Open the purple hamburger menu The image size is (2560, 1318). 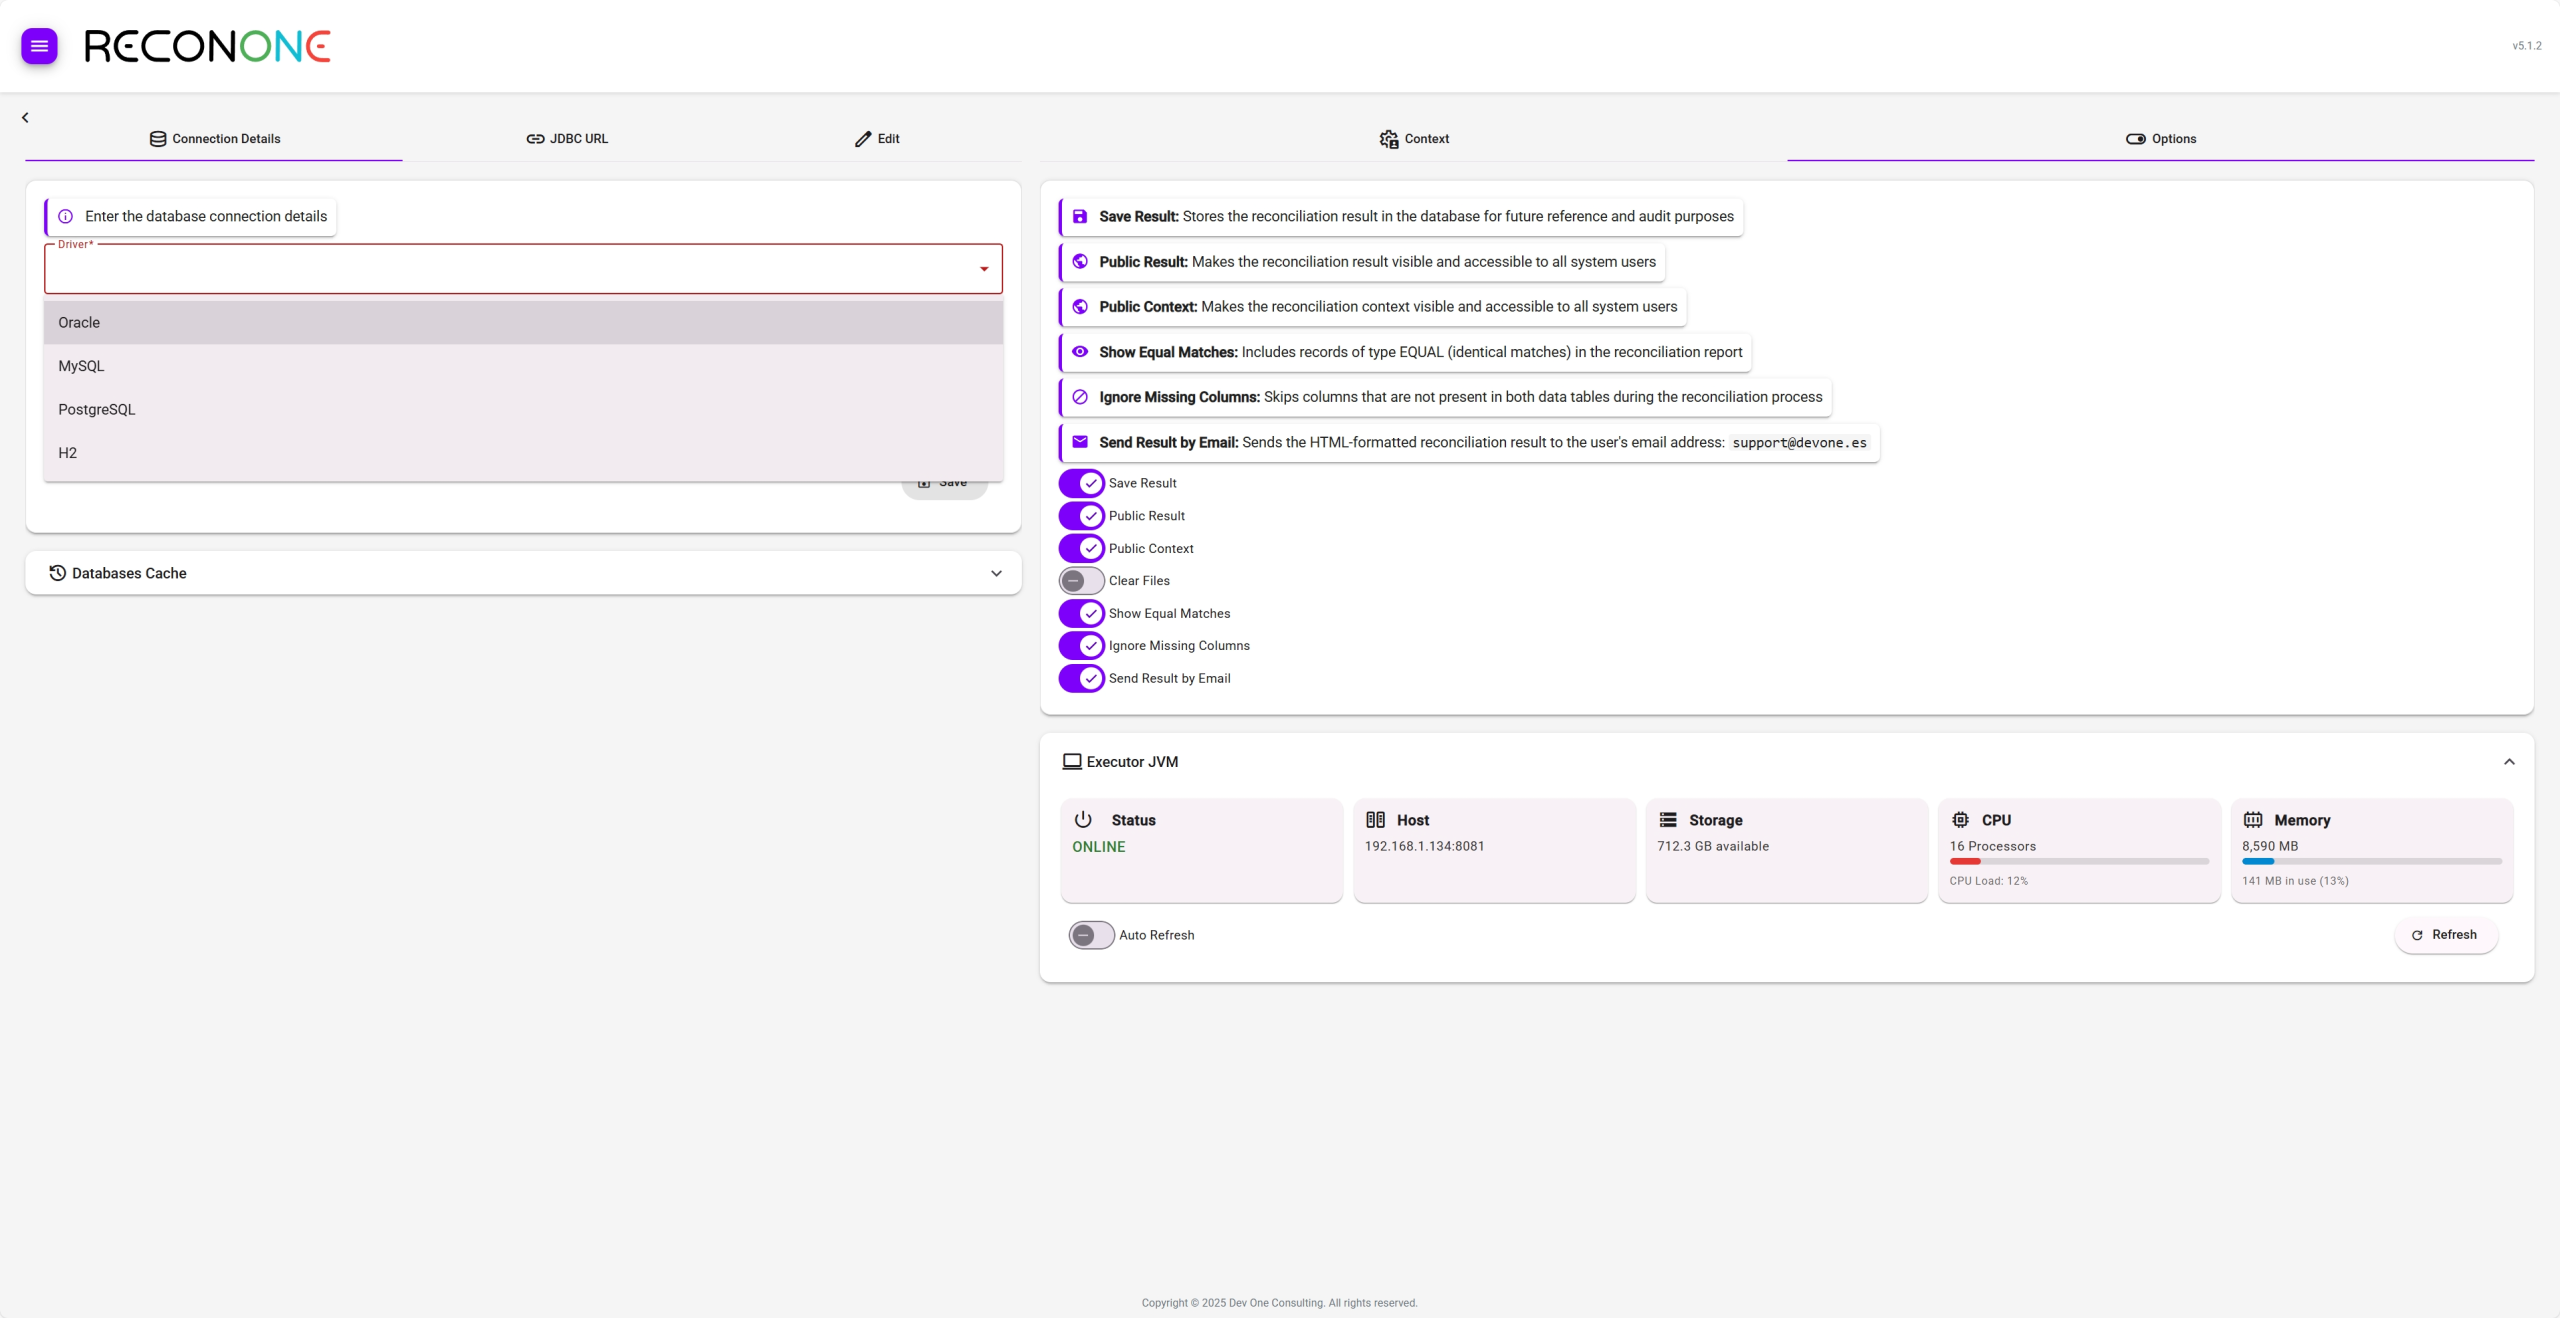[39, 46]
